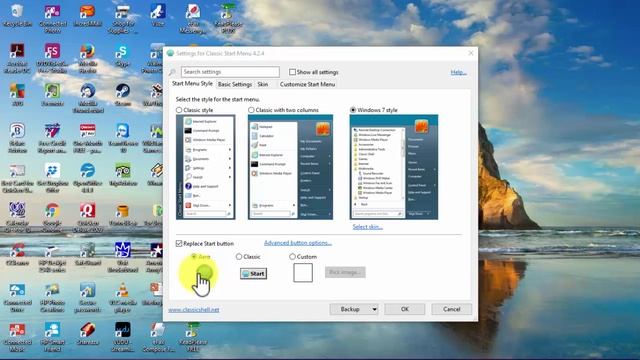The width and height of the screenshot is (640, 360).
Task: Open the Skype desktop shortcut
Action: coord(122,55)
